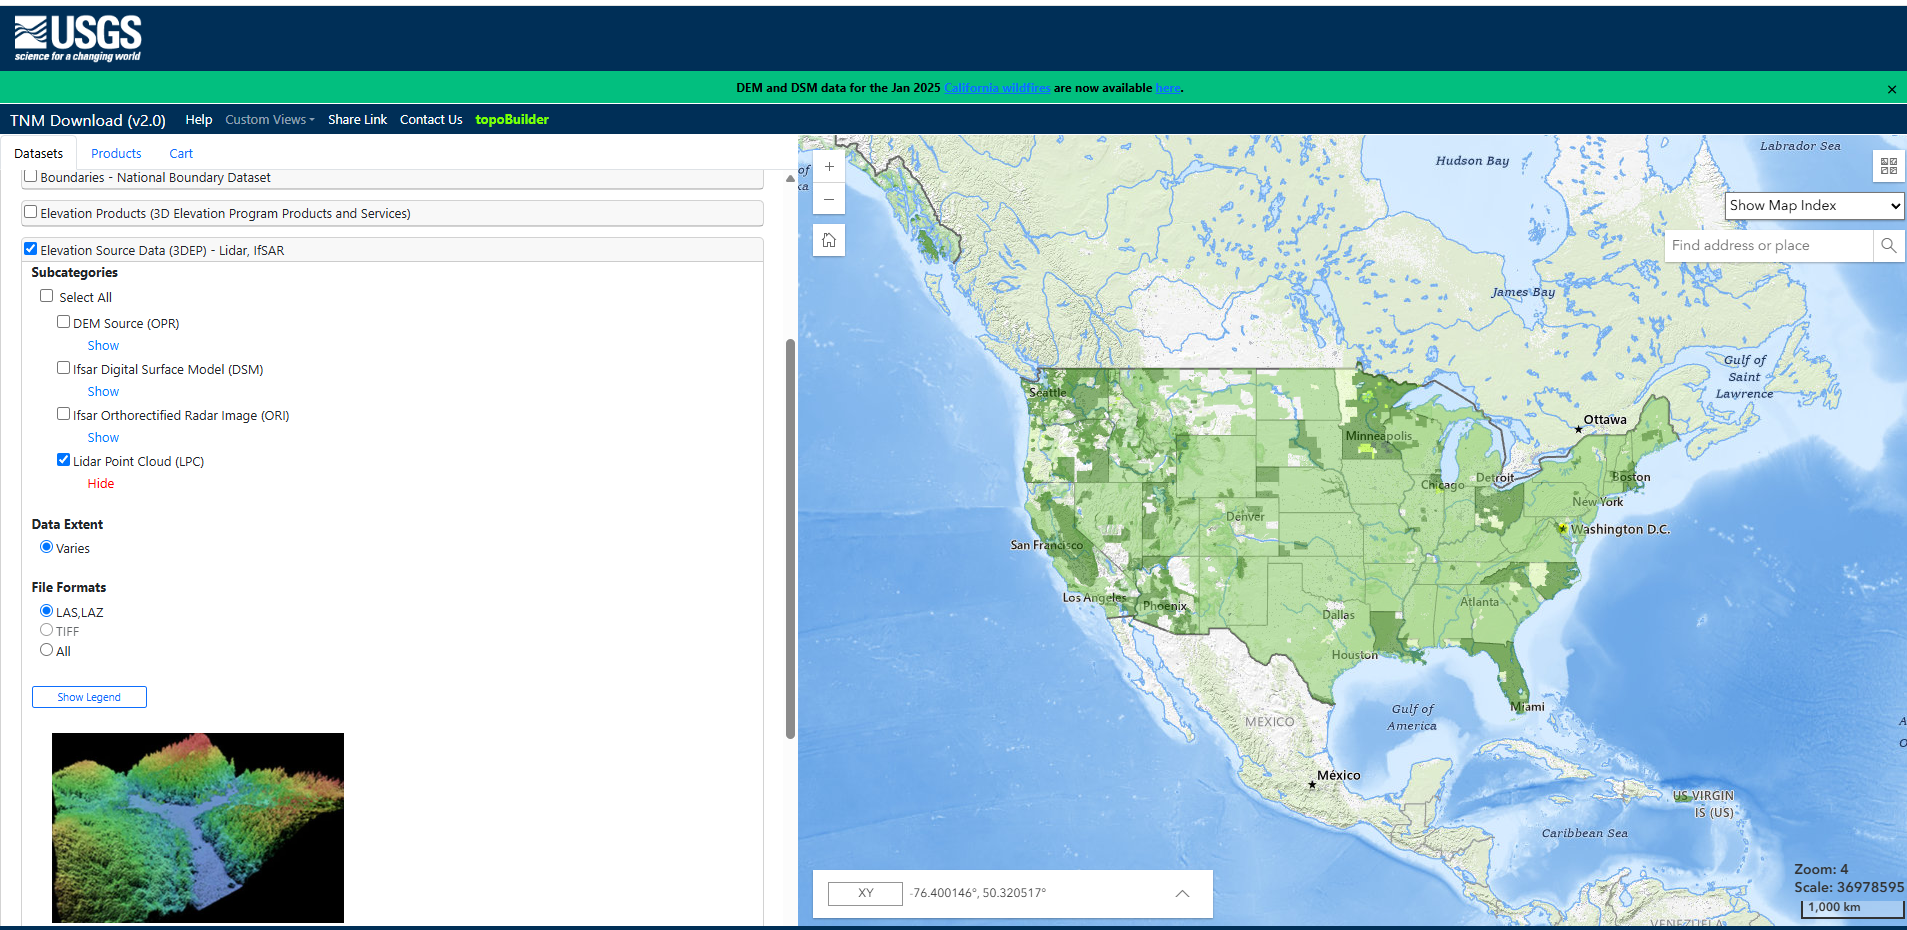Screen dimensions: 1907x930
Task: Zoom out on the map
Action: (829, 199)
